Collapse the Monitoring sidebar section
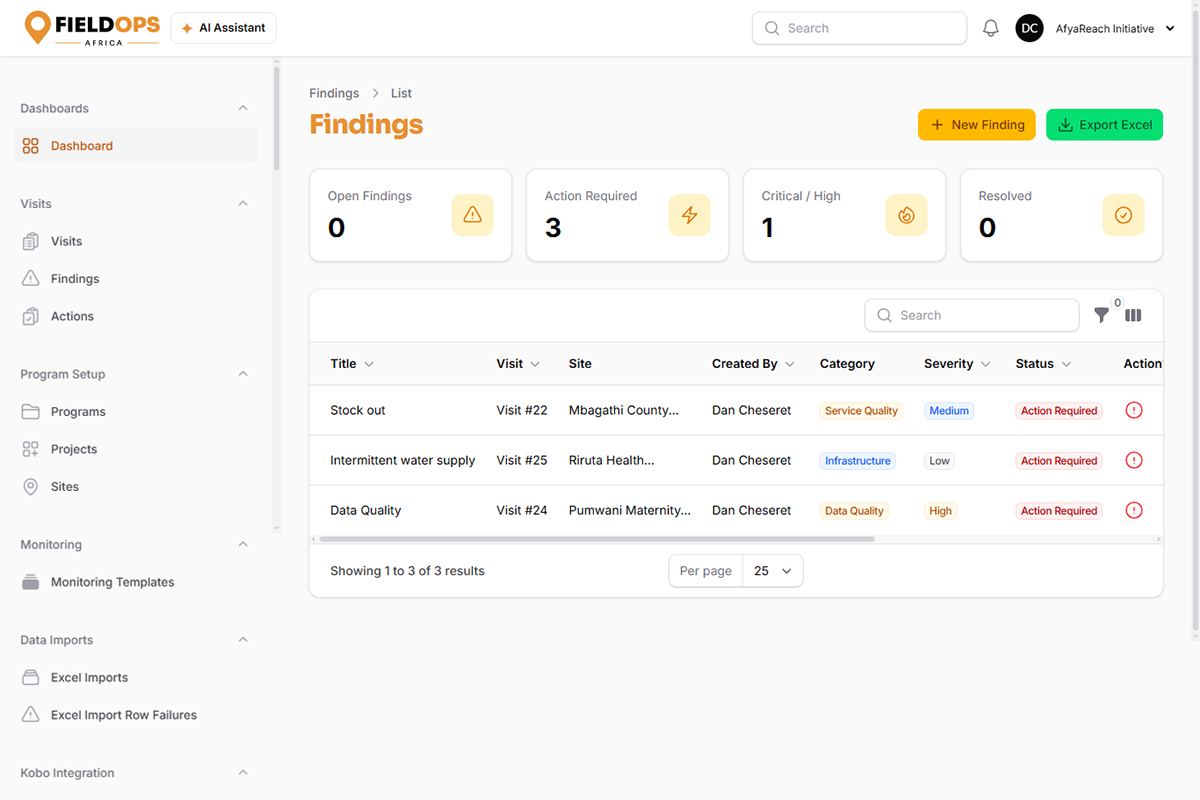The image size is (1200, 800). coord(243,545)
